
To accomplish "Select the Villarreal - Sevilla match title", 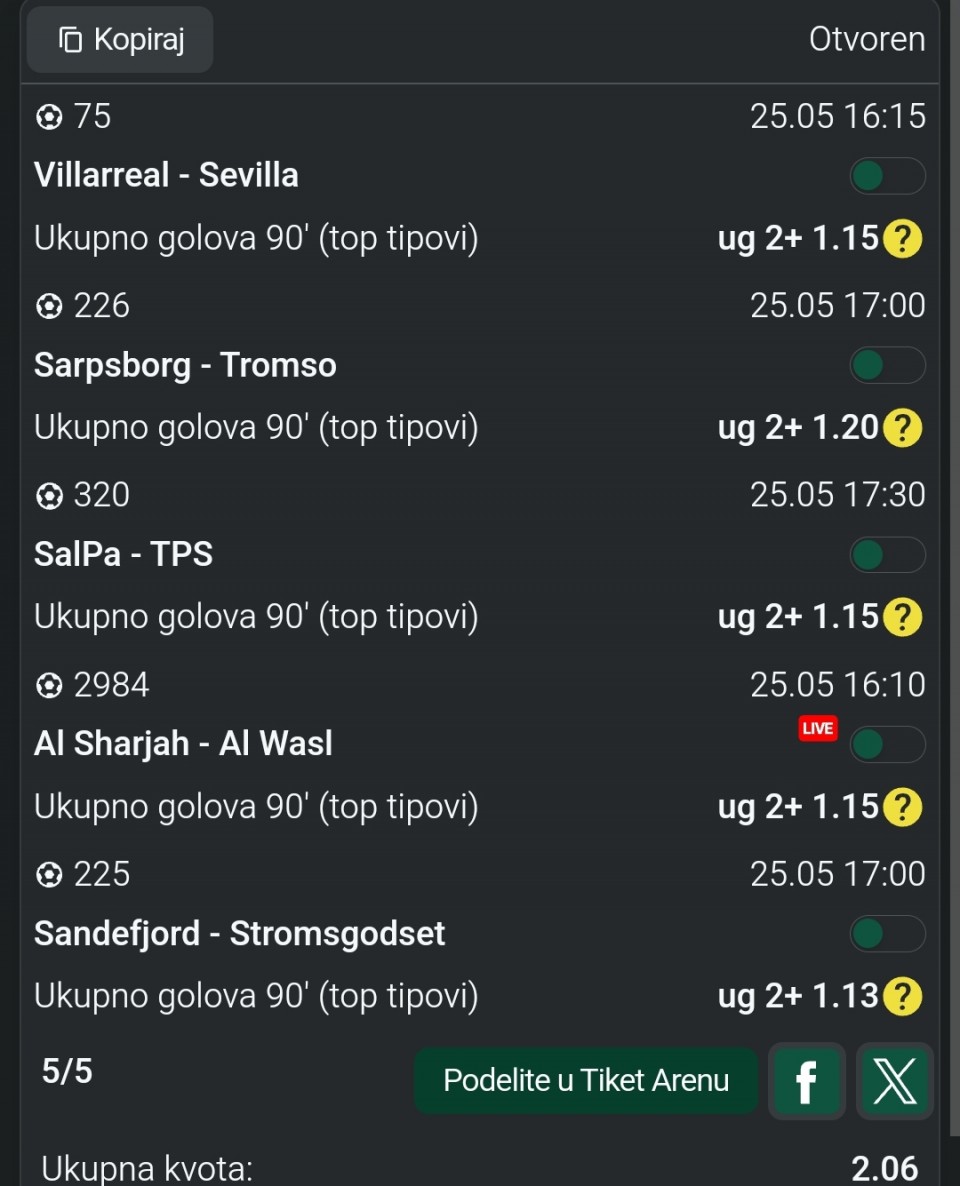I will (166, 175).
